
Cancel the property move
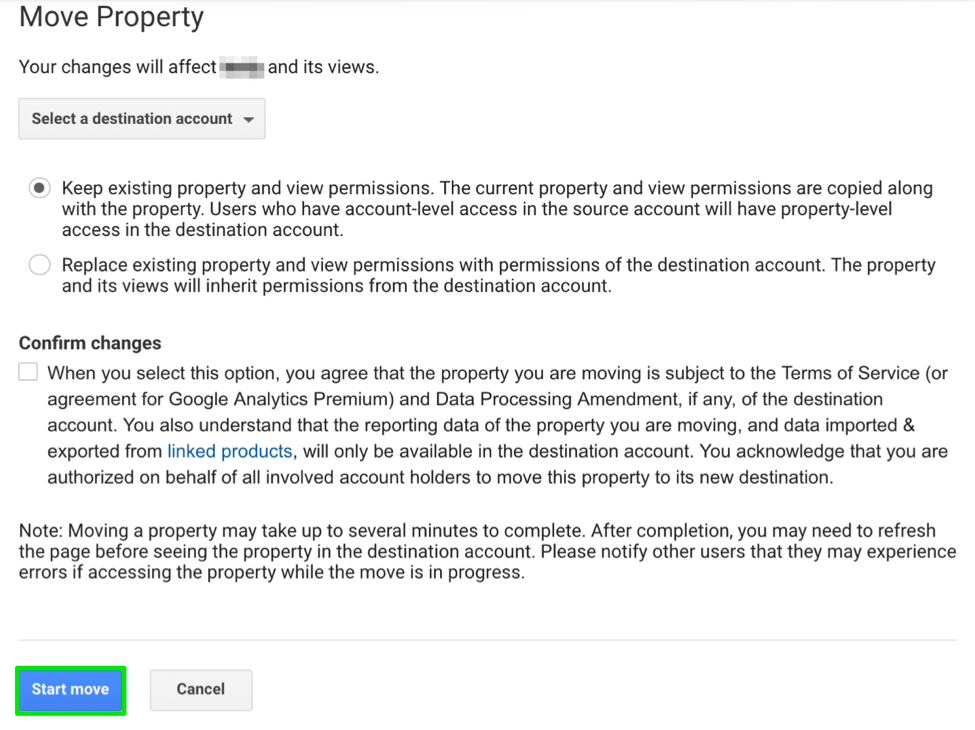[201, 690]
